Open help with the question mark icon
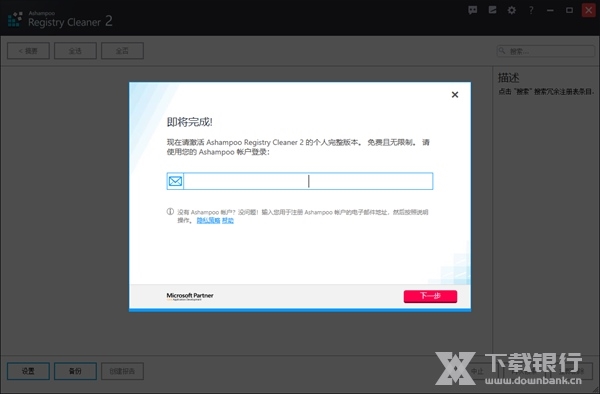 (x=531, y=10)
